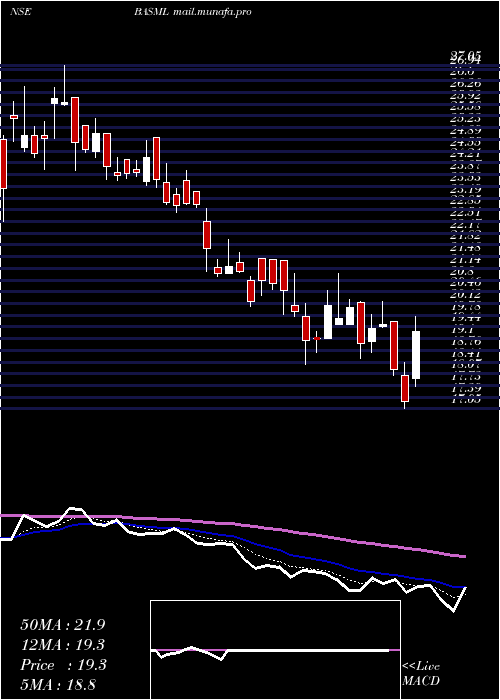Click the 23.19 price axis label

coord(466,189)
